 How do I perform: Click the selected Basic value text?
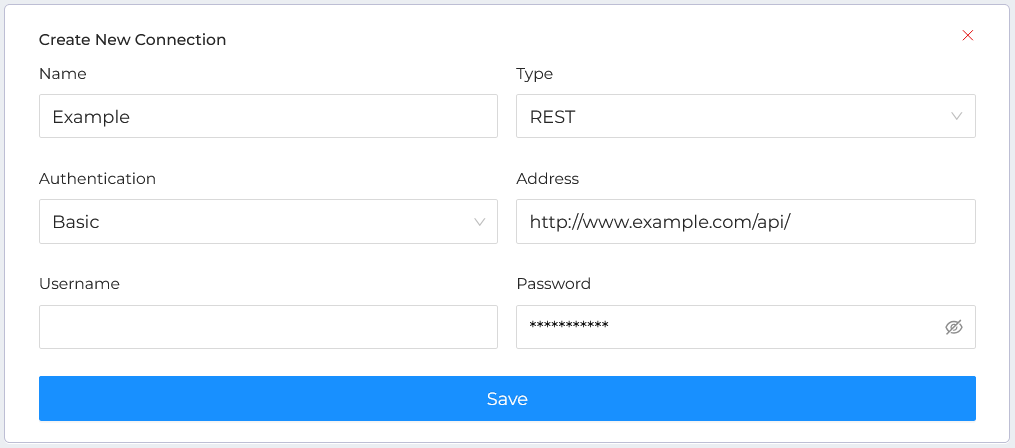76,222
